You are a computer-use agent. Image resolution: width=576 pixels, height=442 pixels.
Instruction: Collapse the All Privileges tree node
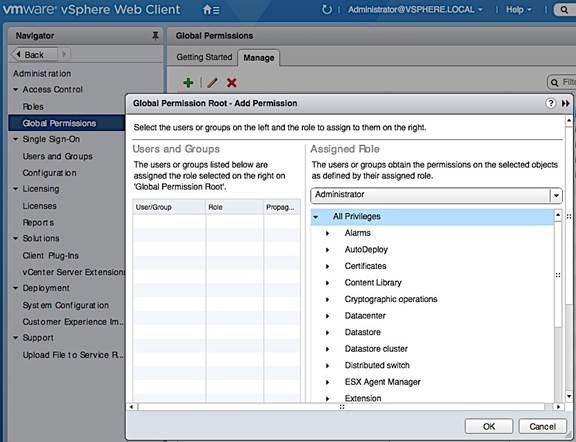(x=316, y=217)
